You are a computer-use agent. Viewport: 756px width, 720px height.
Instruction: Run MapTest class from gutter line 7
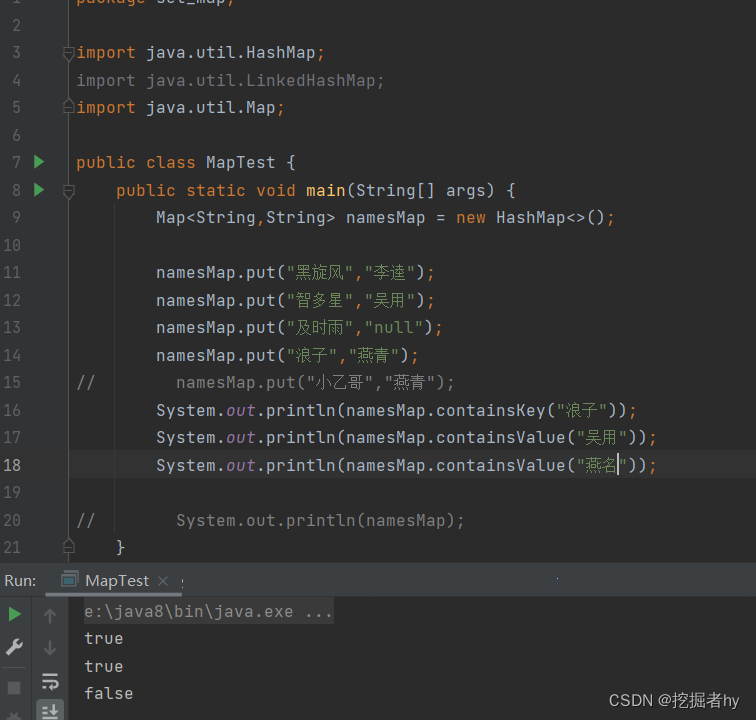39,162
